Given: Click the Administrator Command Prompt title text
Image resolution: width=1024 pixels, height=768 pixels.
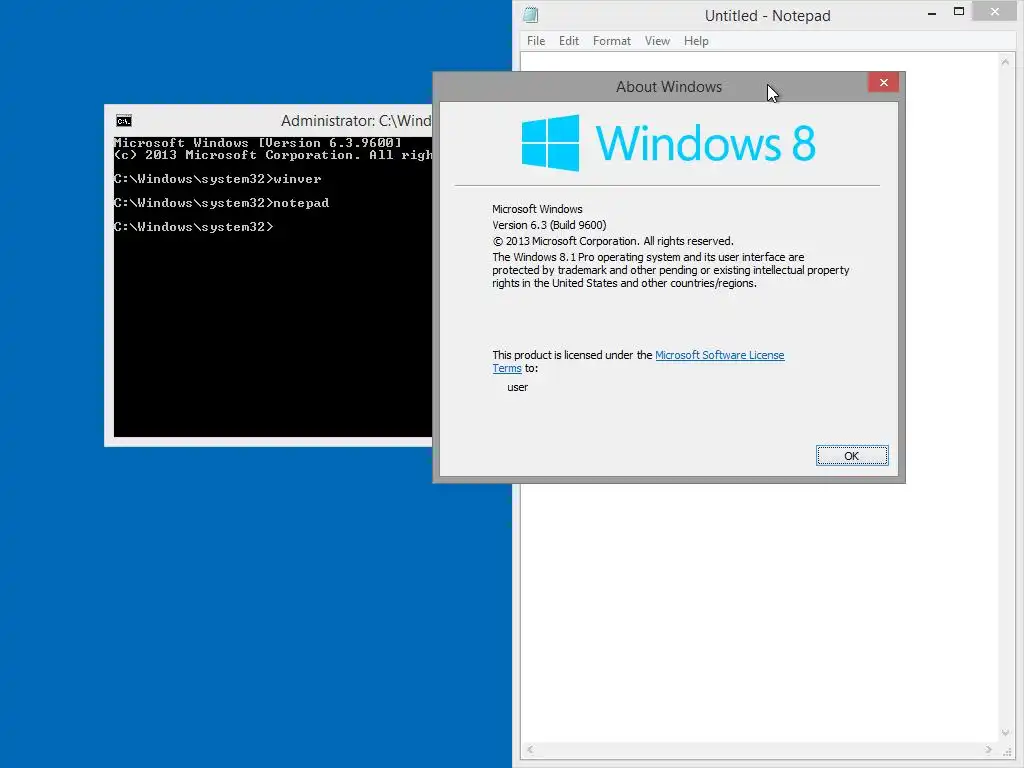Looking at the screenshot, I should [356, 121].
